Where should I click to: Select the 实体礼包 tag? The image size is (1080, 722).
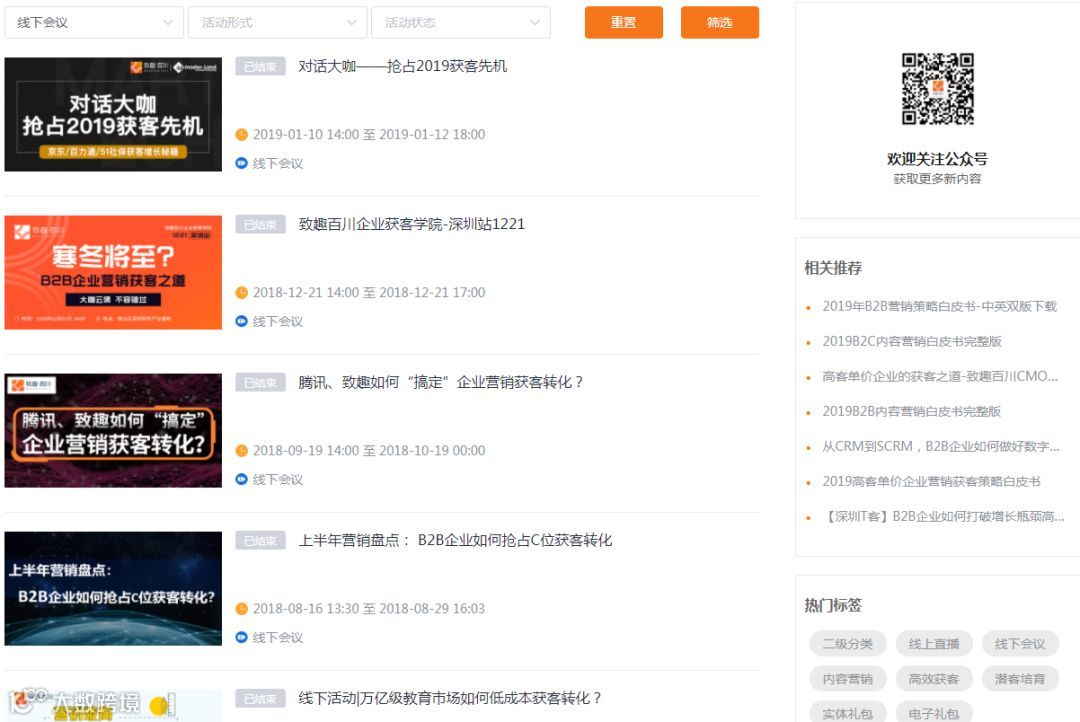[x=848, y=713]
